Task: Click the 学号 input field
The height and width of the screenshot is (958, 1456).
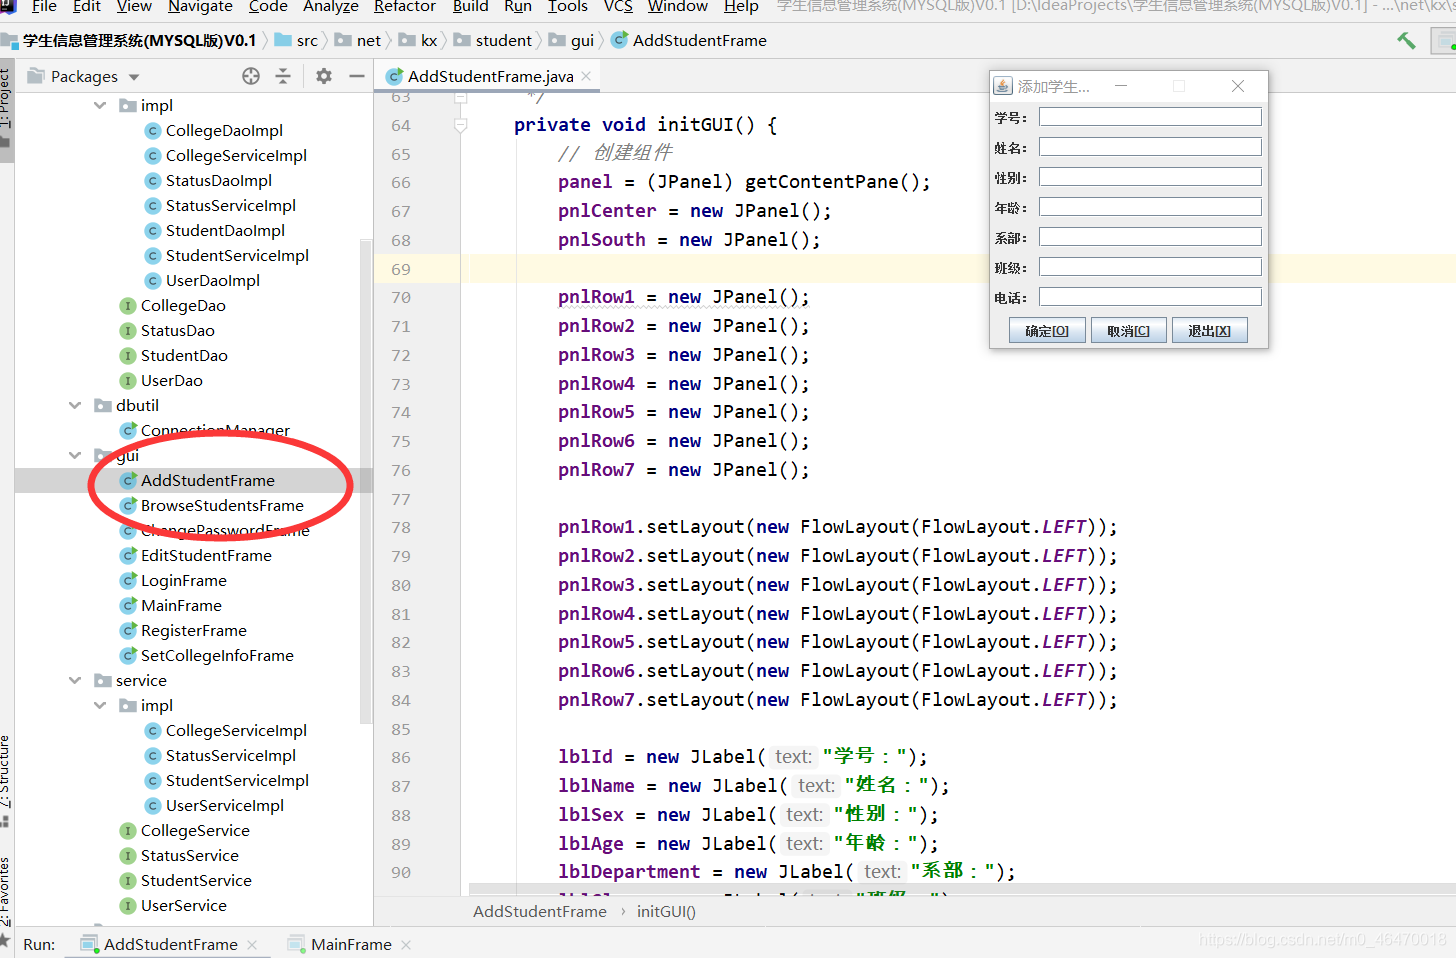Action: tap(1150, 117)
